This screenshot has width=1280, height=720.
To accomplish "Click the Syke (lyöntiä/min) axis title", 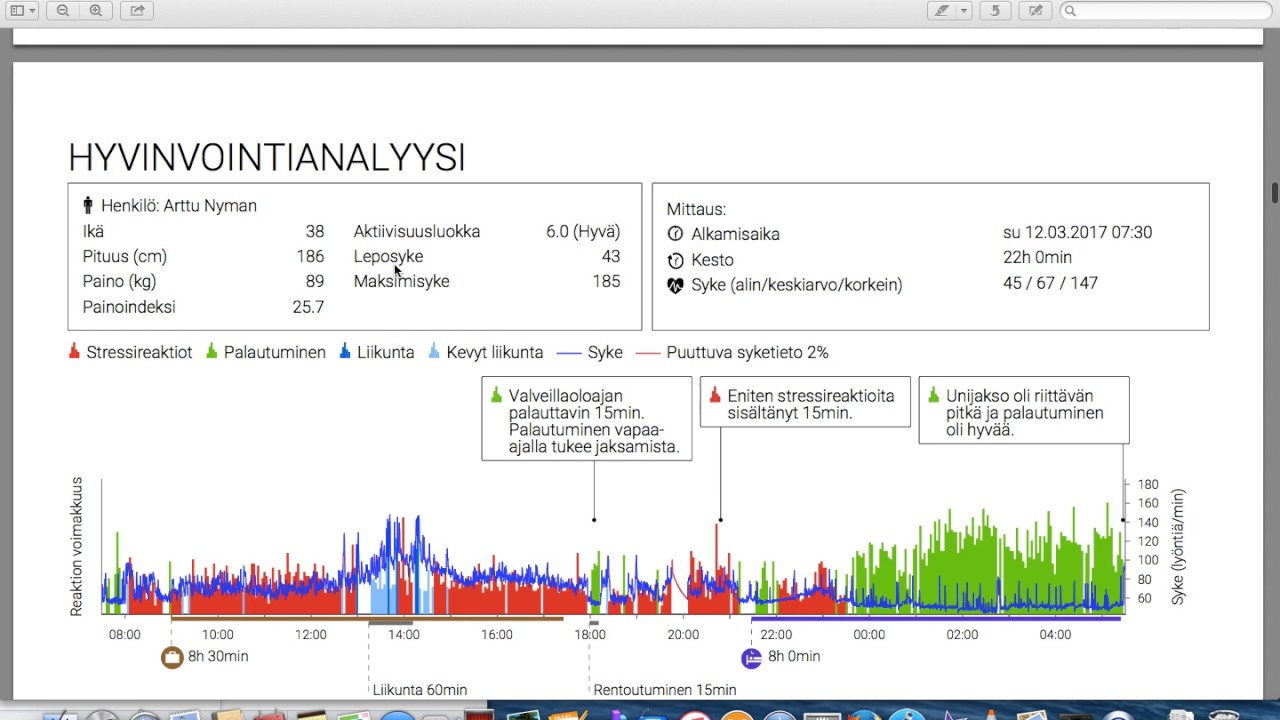I will (1177, 547).
